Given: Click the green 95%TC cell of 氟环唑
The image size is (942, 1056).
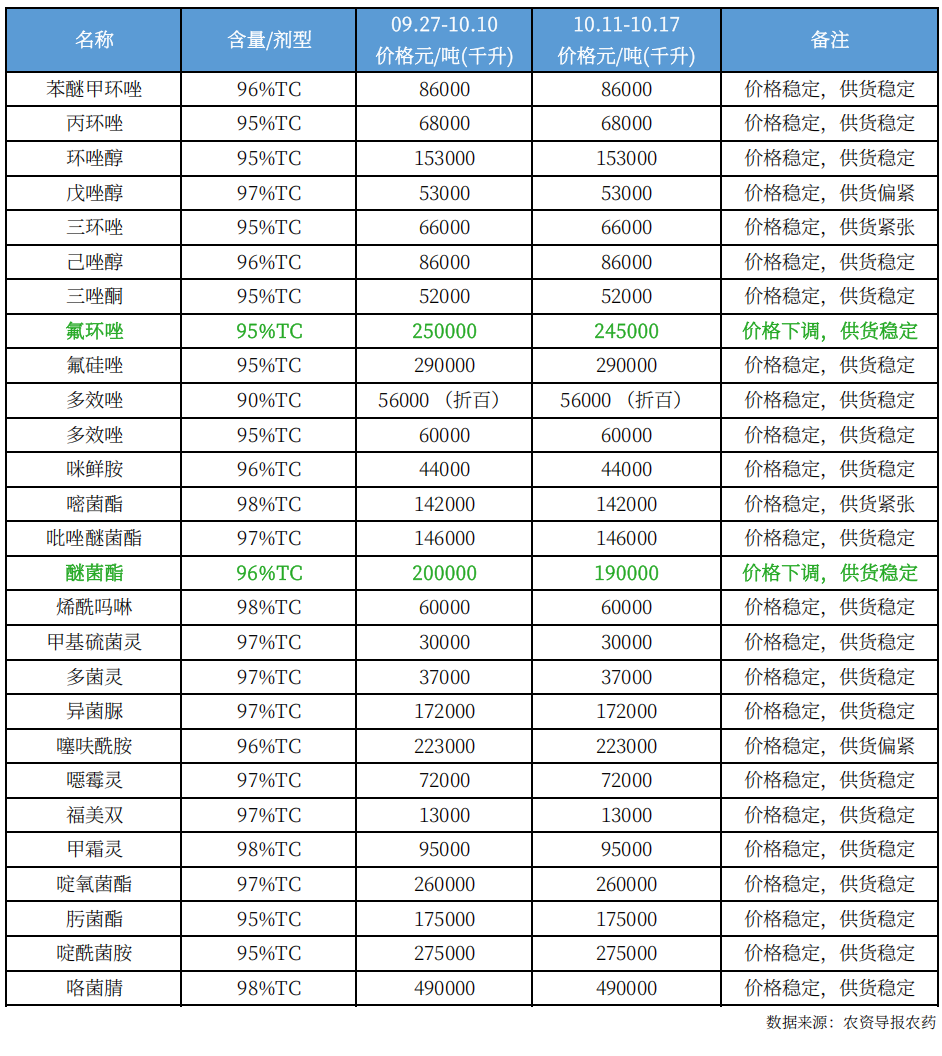Looking at the screenshot, I should (269, 331).
